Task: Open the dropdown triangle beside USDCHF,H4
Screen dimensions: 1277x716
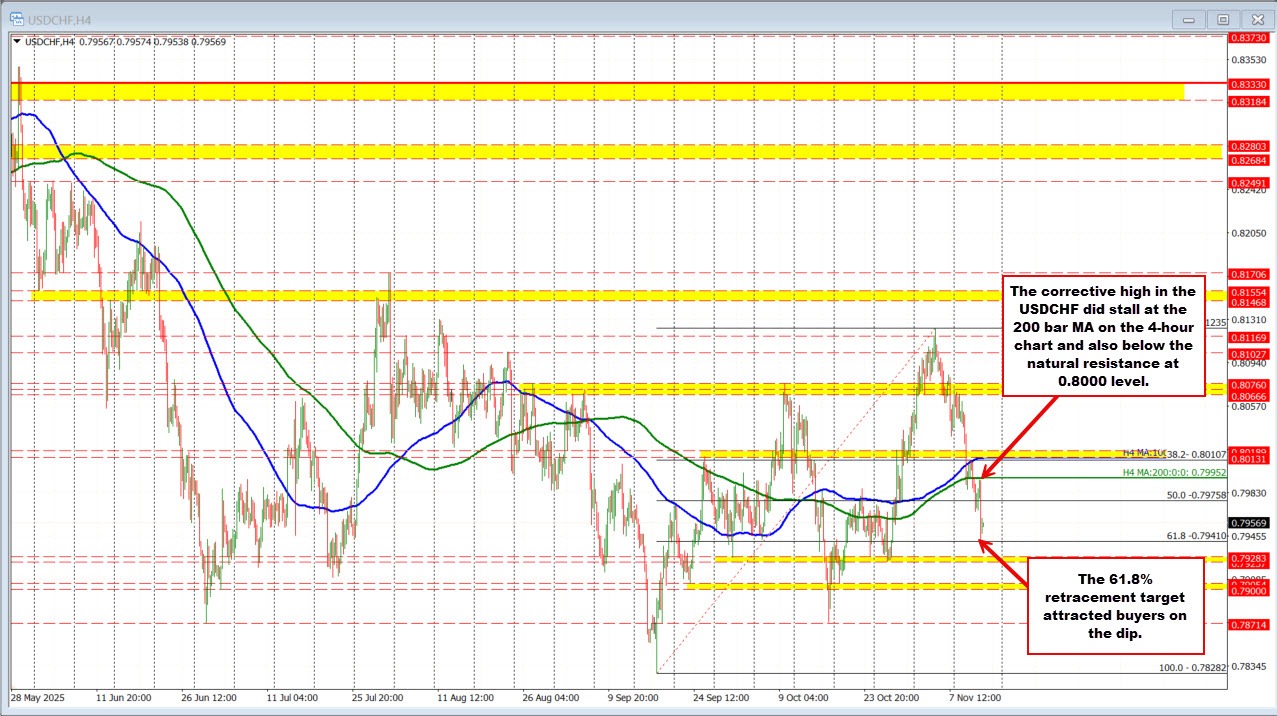Action: point(17,41)
